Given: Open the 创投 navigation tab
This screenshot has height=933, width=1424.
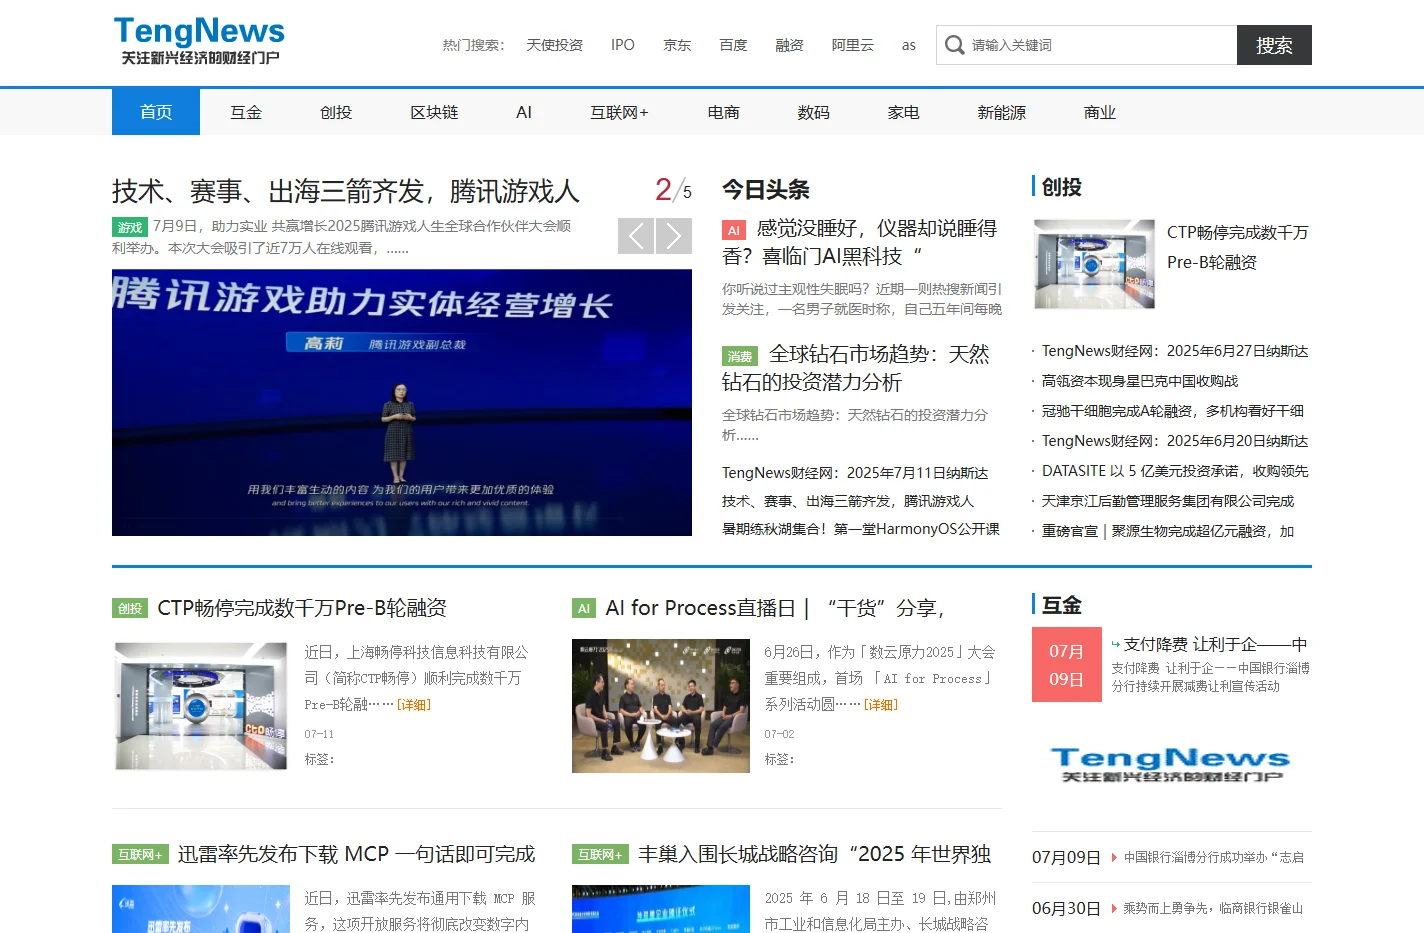Looking at the screenshot, I should [x=336, y=112].
